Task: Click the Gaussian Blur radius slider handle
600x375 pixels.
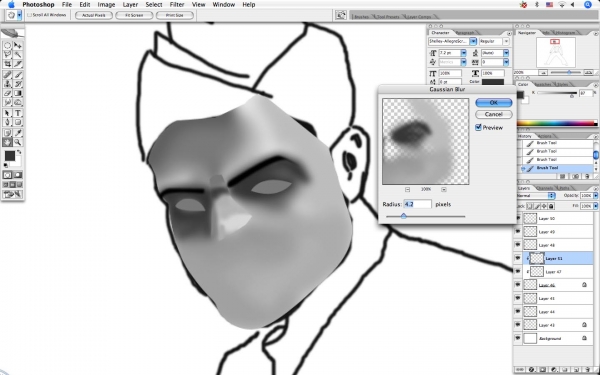Action: [x=403, y=216]
